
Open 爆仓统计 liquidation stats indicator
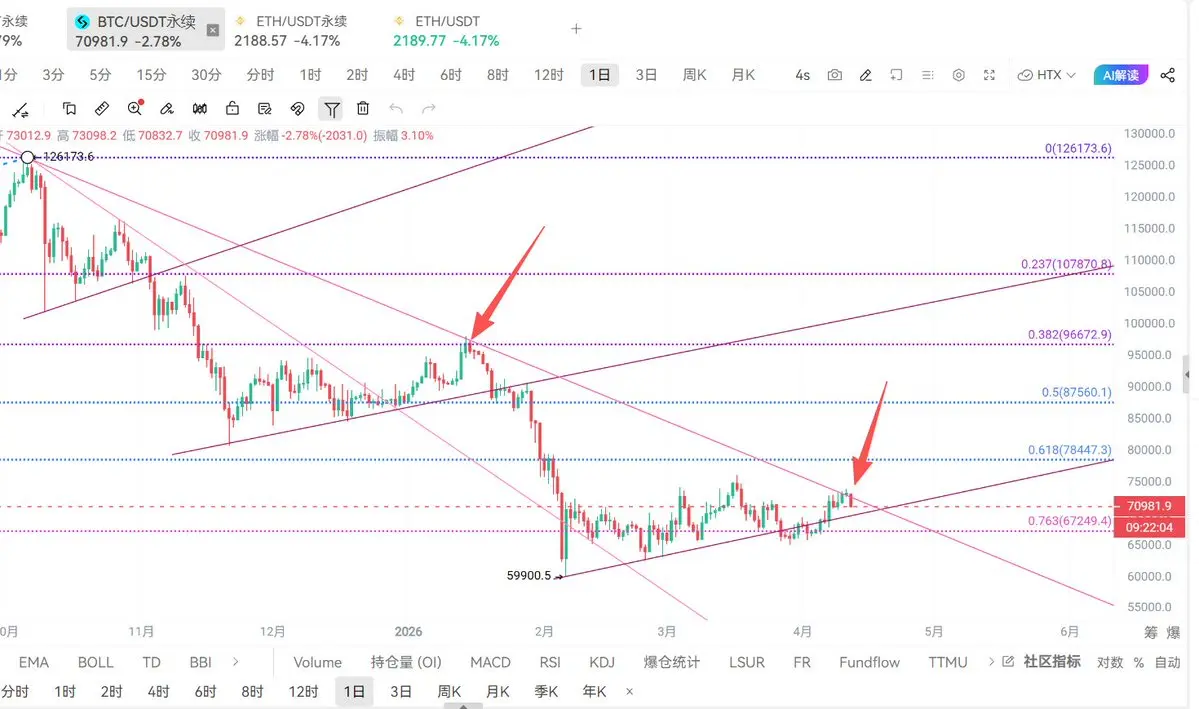[671, 662]
